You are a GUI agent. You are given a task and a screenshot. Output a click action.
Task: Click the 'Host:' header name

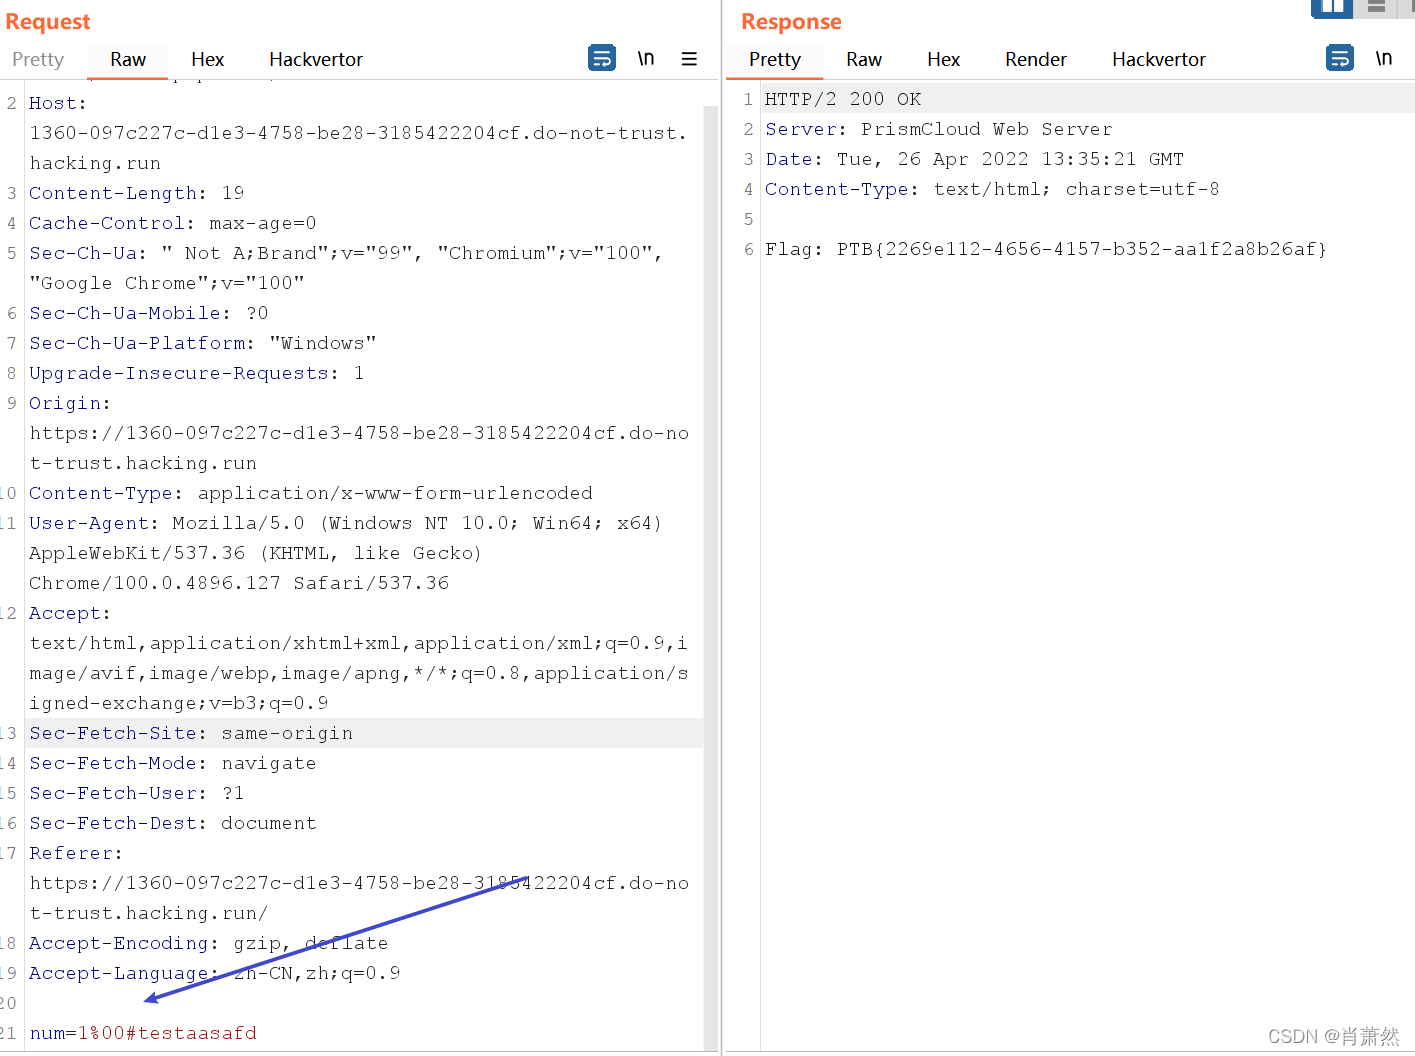coord(57,103)
